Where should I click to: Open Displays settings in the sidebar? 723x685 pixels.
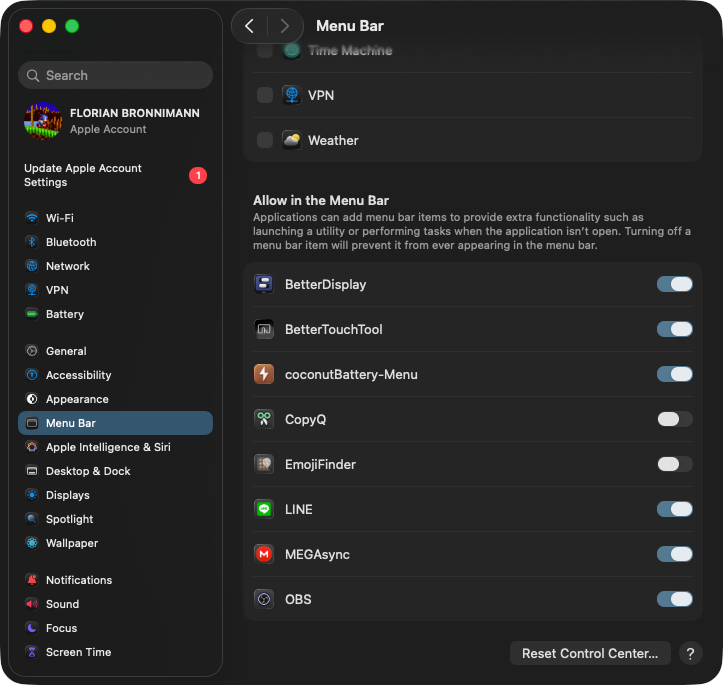click(x=67, y=495)
